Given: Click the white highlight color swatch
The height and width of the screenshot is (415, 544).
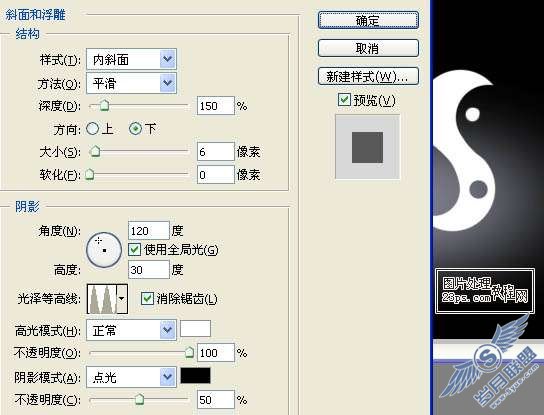Looking at the screenshot, I should coord(195,329).
